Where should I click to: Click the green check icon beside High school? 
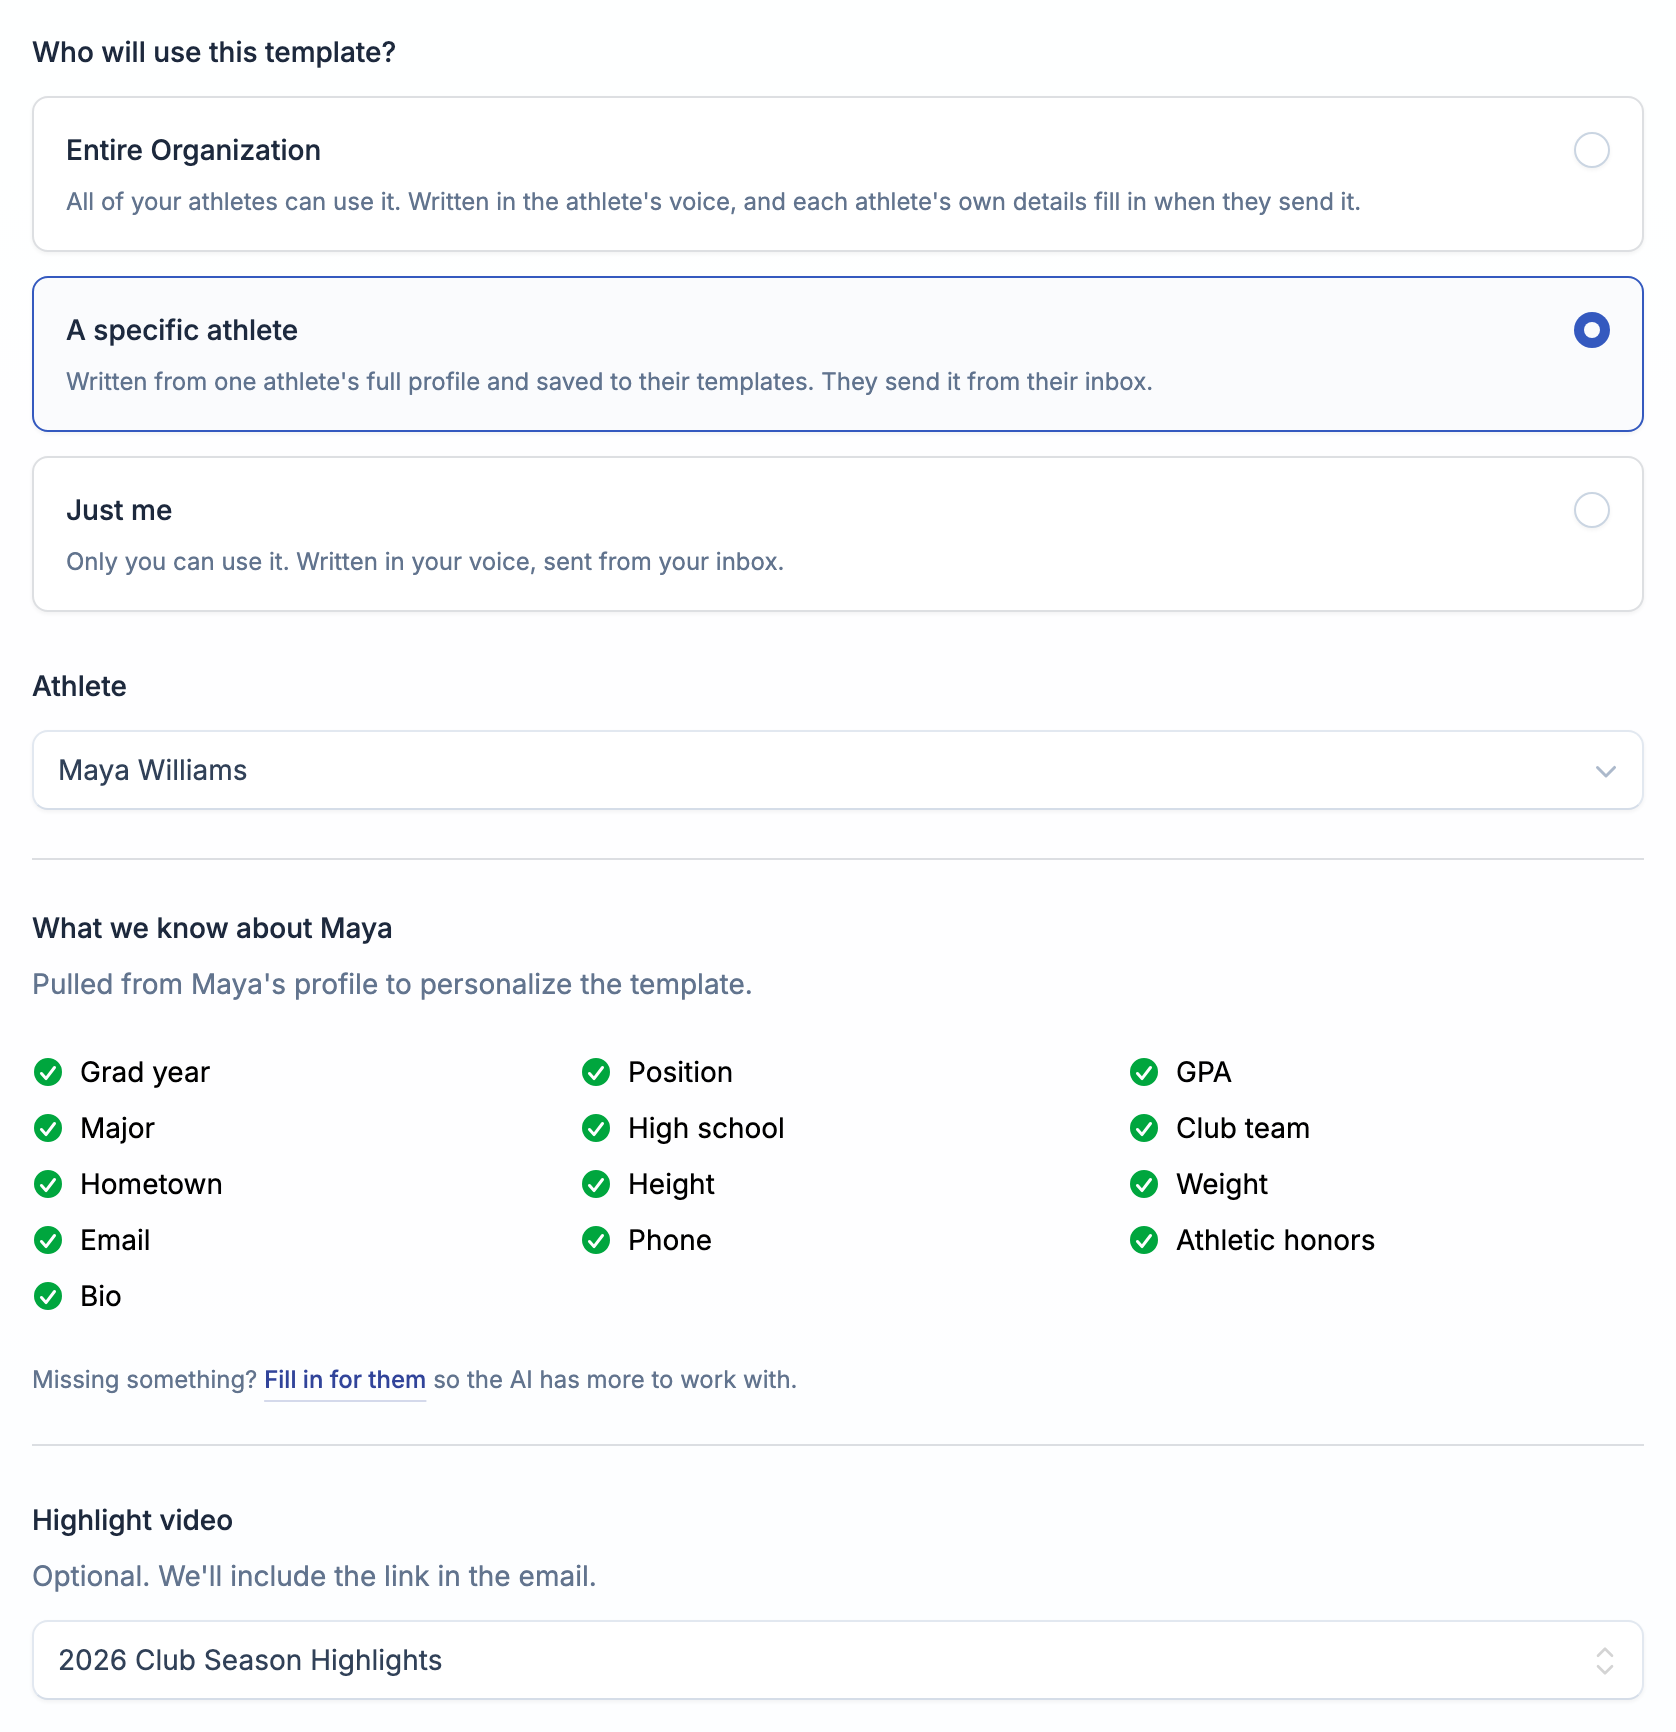(x=596, y=1128)
